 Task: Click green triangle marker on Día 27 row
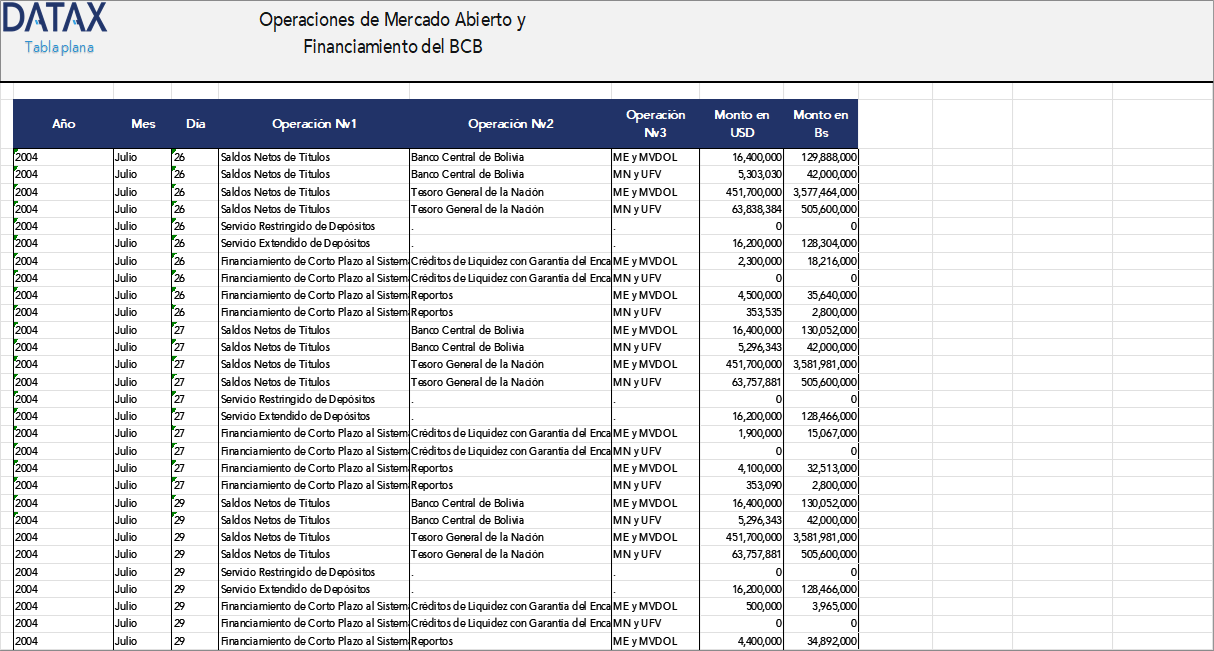pyautogui.click(x=172, y=326)
